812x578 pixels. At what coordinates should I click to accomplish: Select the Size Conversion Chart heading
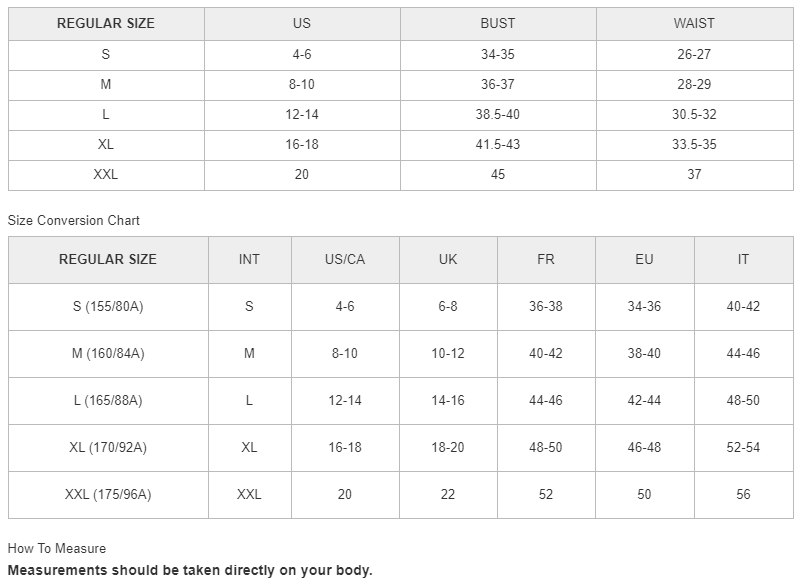(74, 220)
